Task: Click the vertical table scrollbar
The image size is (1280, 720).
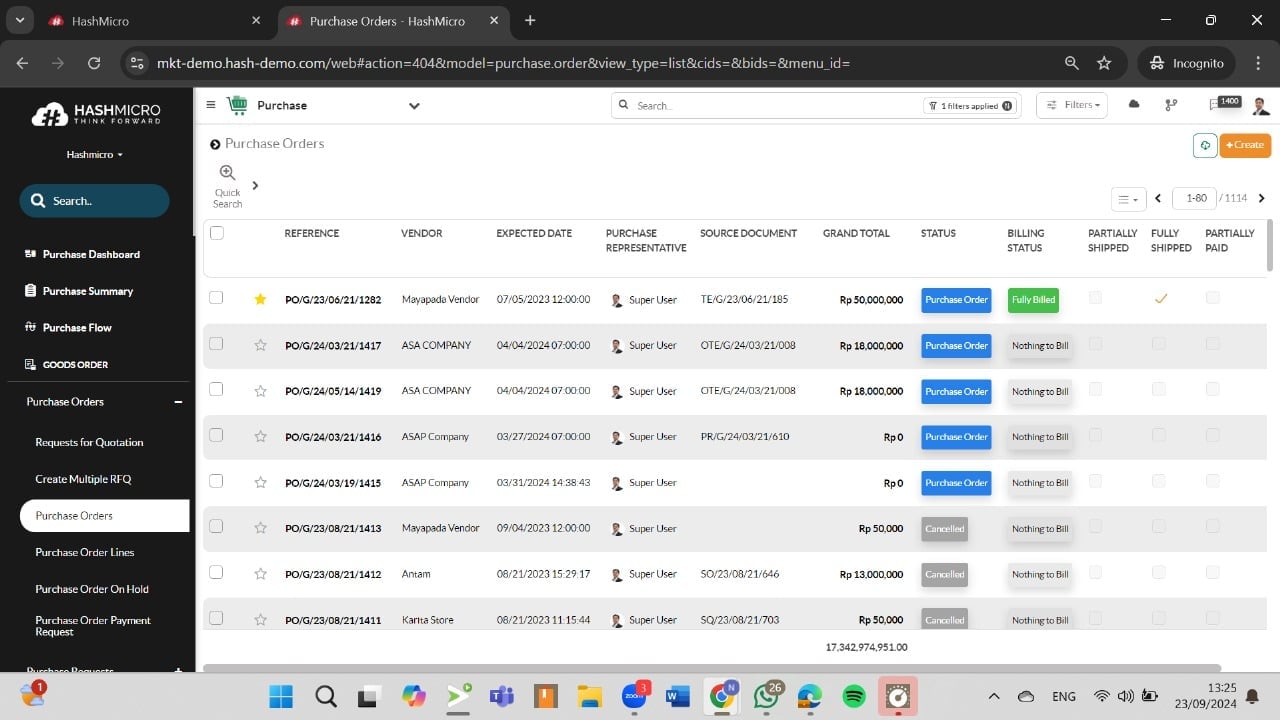Action: (1270, 245)
